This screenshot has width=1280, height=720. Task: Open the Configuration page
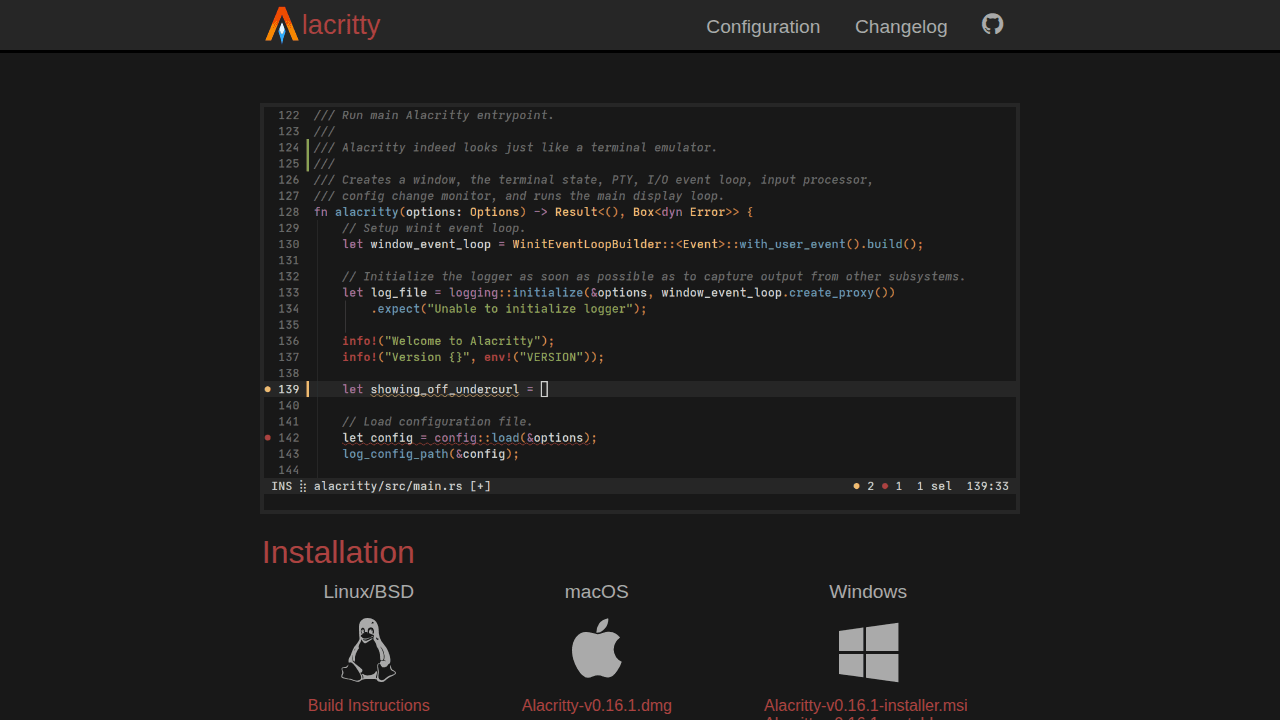point(763,27)
